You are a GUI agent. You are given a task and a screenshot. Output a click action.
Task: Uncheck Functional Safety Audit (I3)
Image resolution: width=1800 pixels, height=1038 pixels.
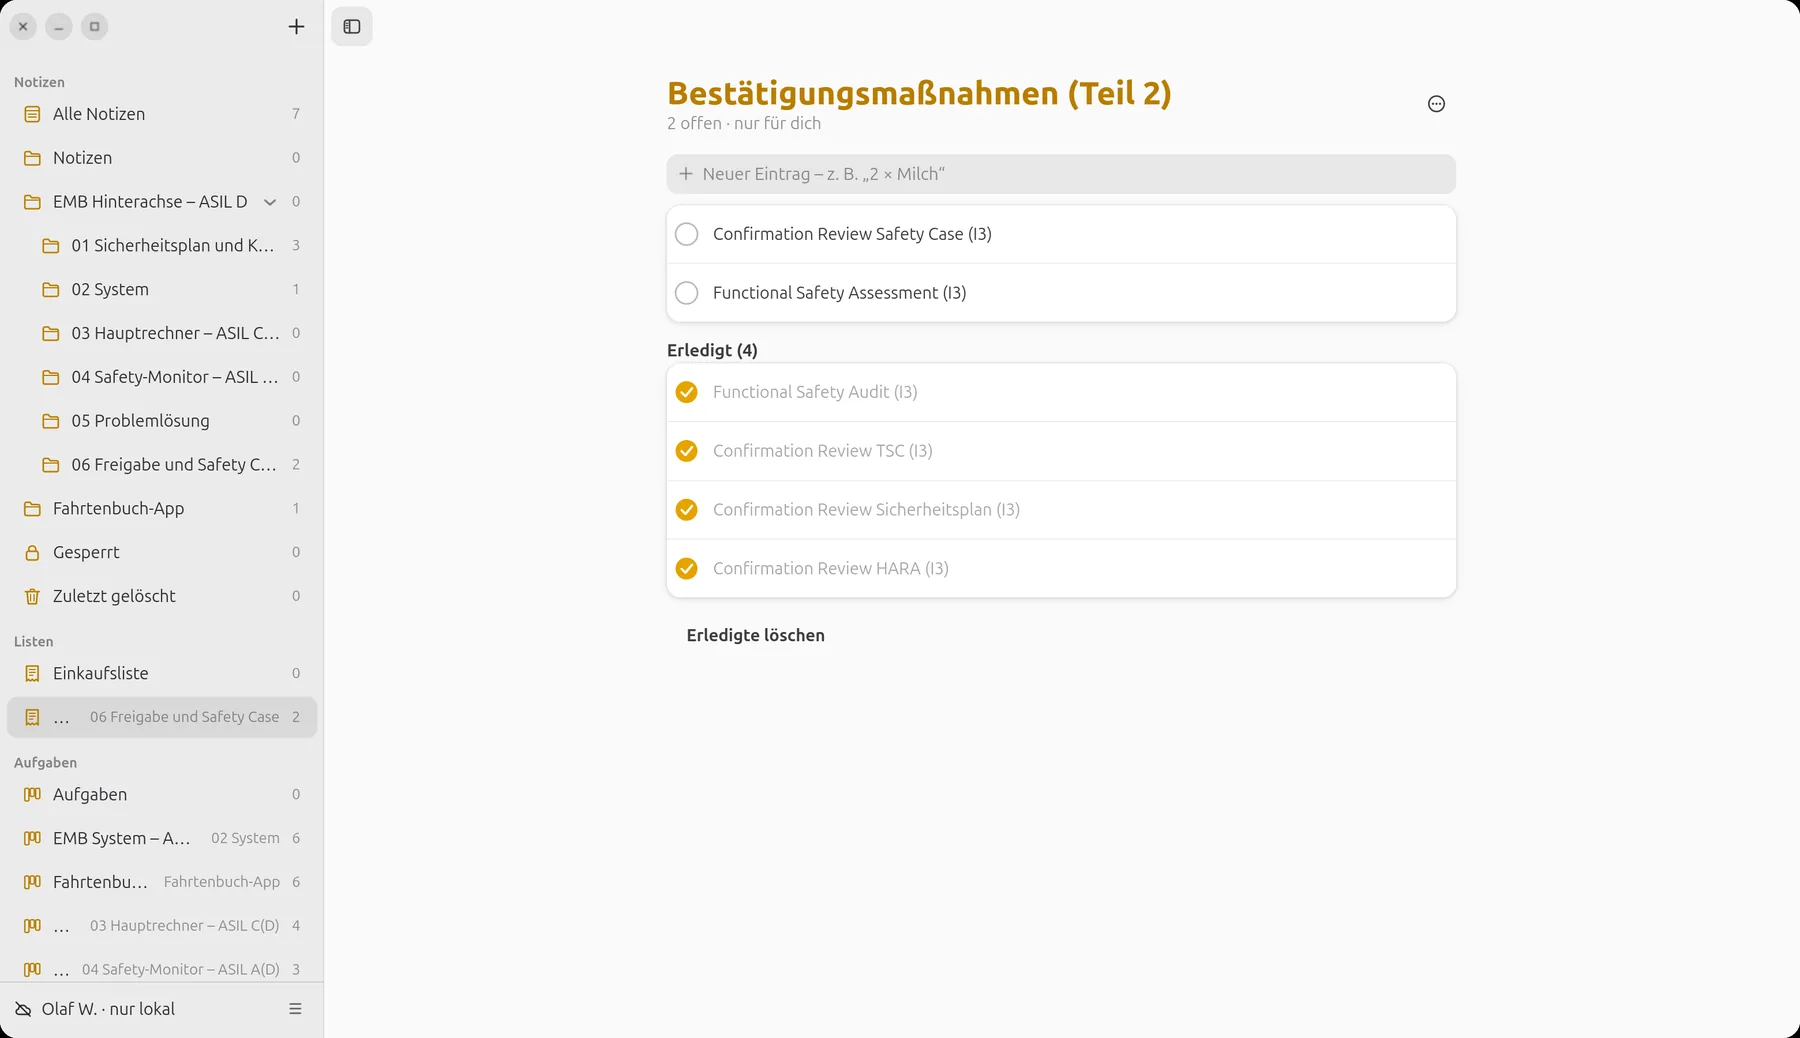coord(686,392)
